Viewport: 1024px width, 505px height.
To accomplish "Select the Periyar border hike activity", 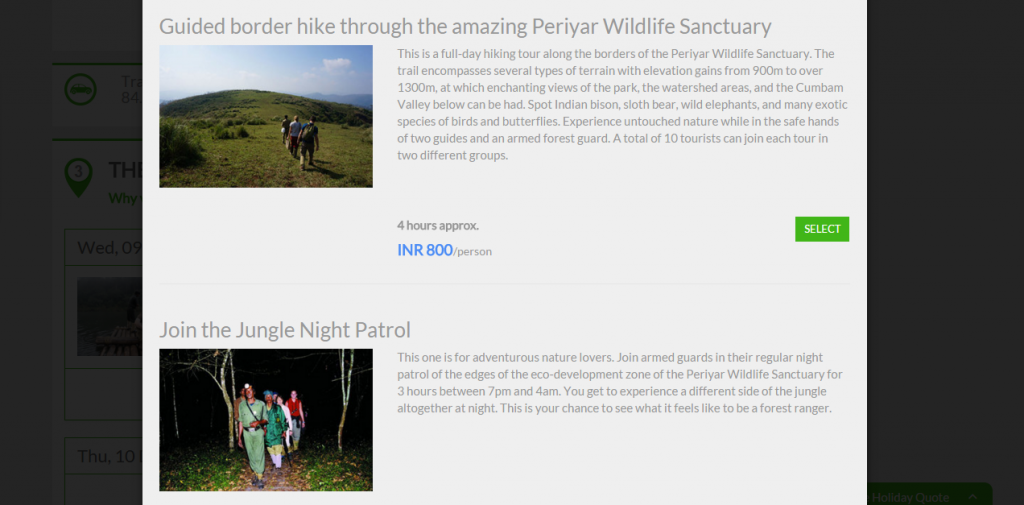I will point(822,229).
